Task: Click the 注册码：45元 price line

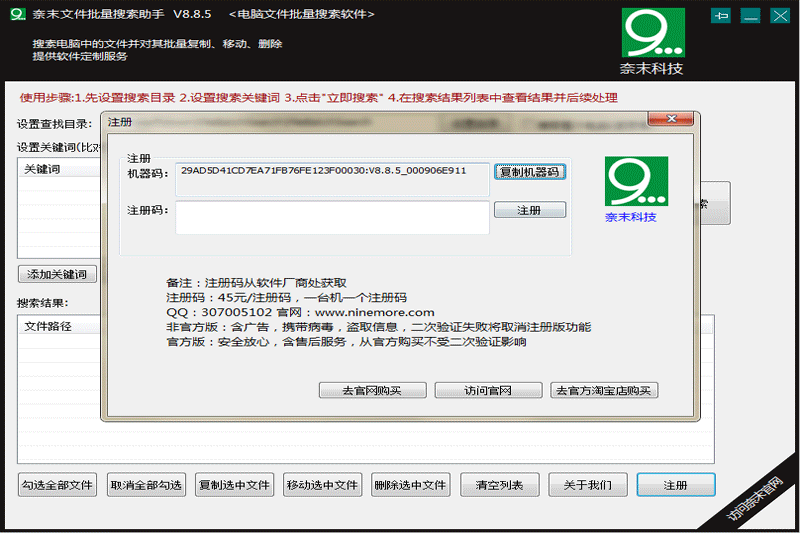Action: click(x=286, y=297)
